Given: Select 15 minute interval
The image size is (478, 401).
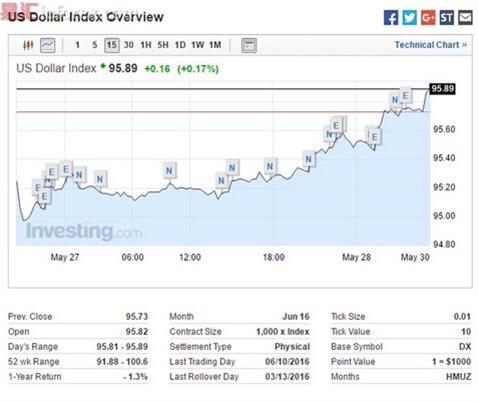Looking at the screenshot, I should coord(112,45).
